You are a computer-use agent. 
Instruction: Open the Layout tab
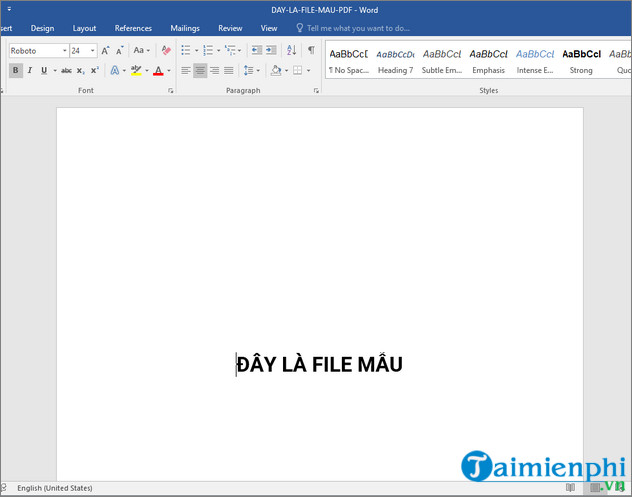tap(84, 28)
